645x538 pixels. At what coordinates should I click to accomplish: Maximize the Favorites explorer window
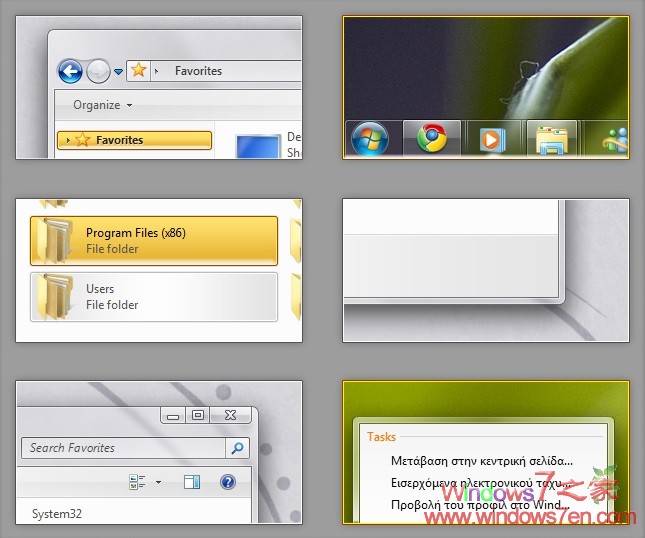pyautogui.click(x=198, y=415)
